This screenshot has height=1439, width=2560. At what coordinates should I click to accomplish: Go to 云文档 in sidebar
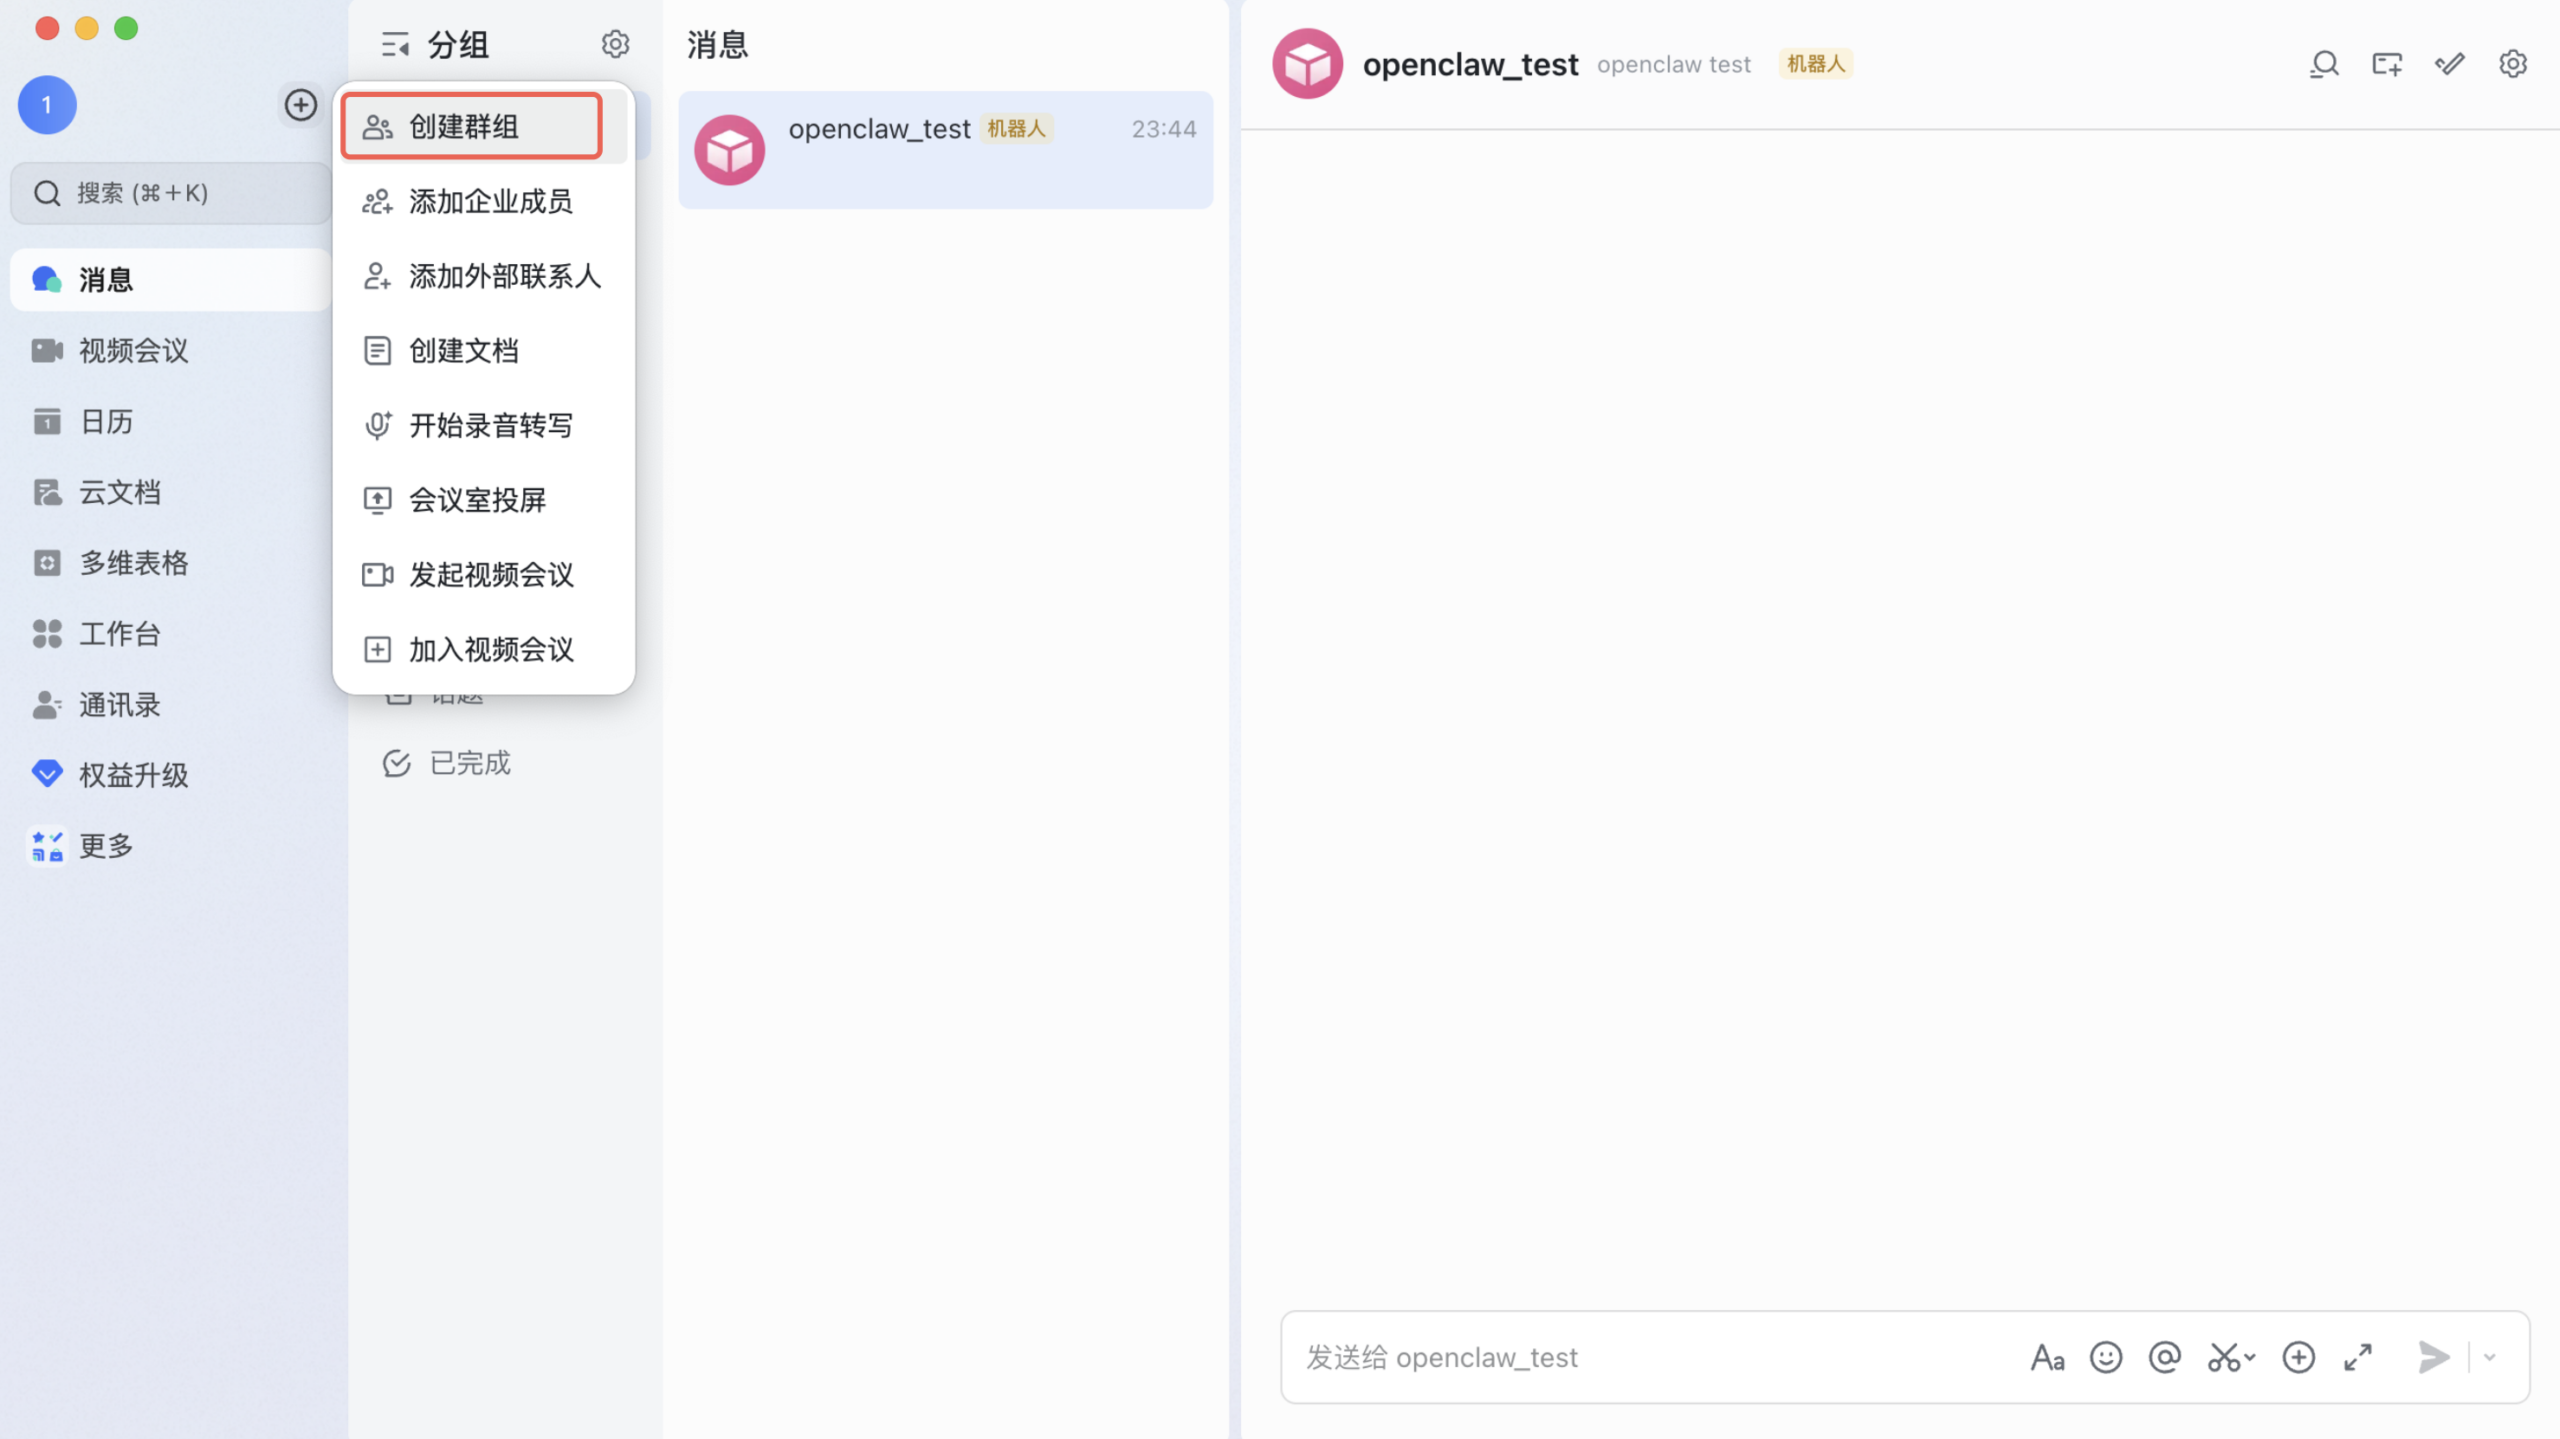click(x=119, y=492)
